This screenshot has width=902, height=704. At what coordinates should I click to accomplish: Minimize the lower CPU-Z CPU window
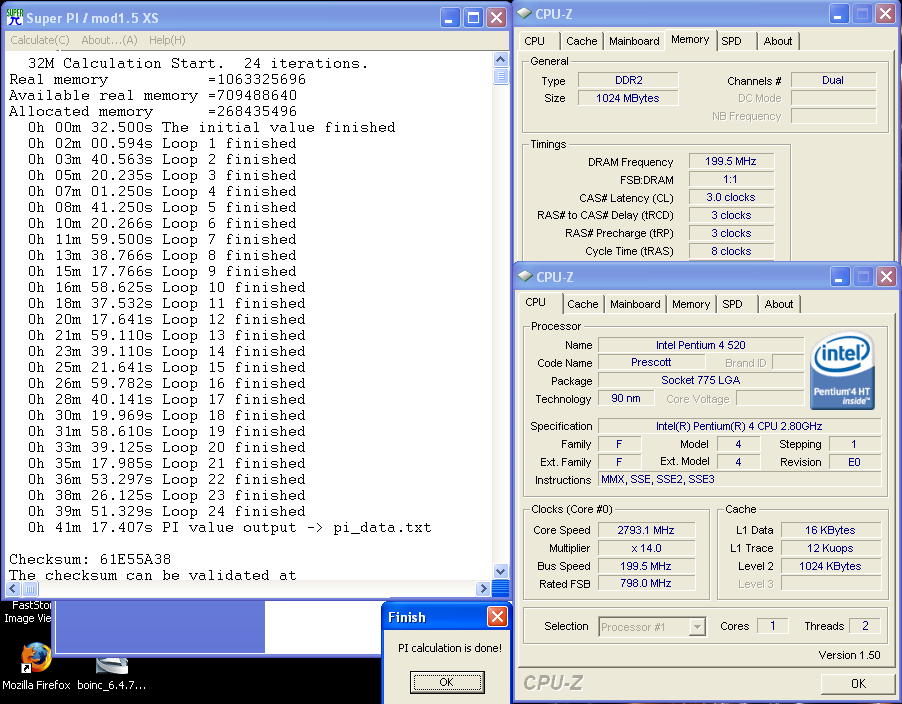(x=840, y=277)
